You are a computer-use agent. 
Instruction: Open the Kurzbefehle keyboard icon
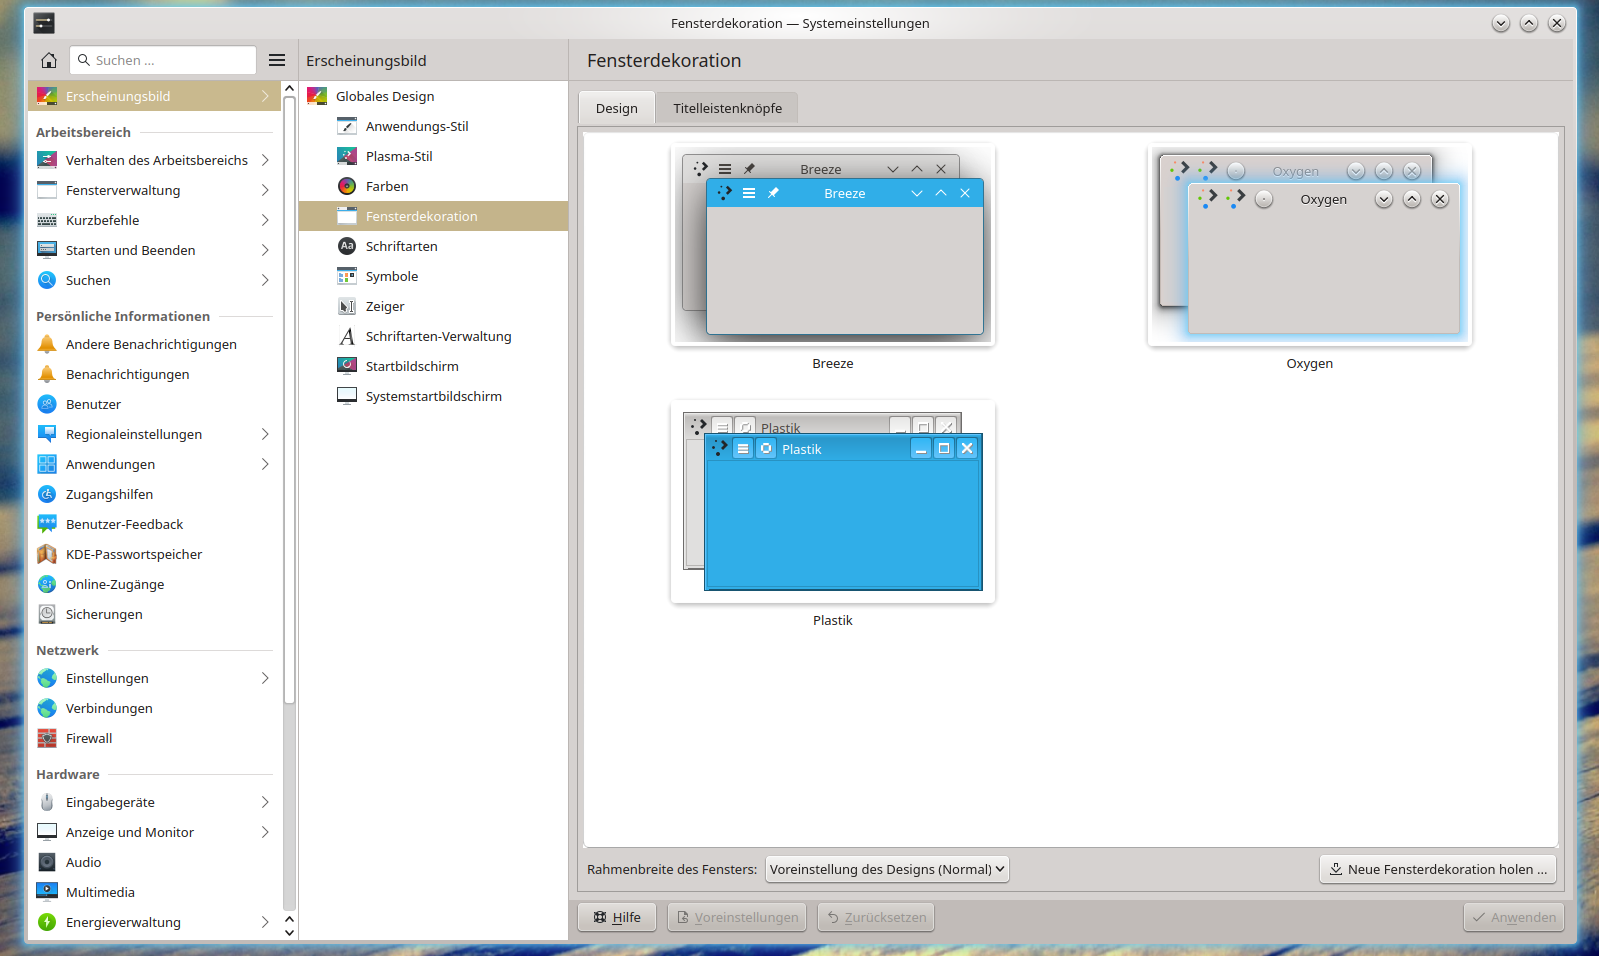click(x=47, y=220)
